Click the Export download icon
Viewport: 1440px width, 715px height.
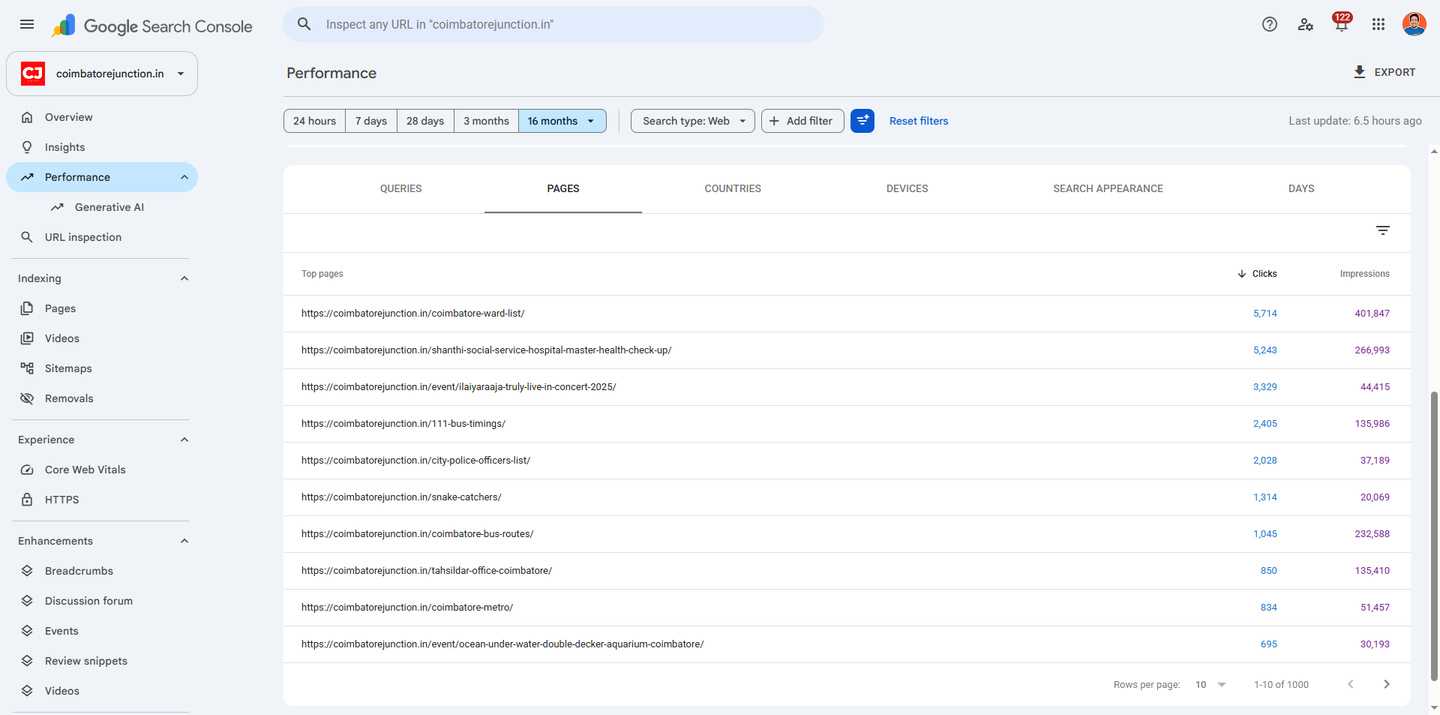1359,72
